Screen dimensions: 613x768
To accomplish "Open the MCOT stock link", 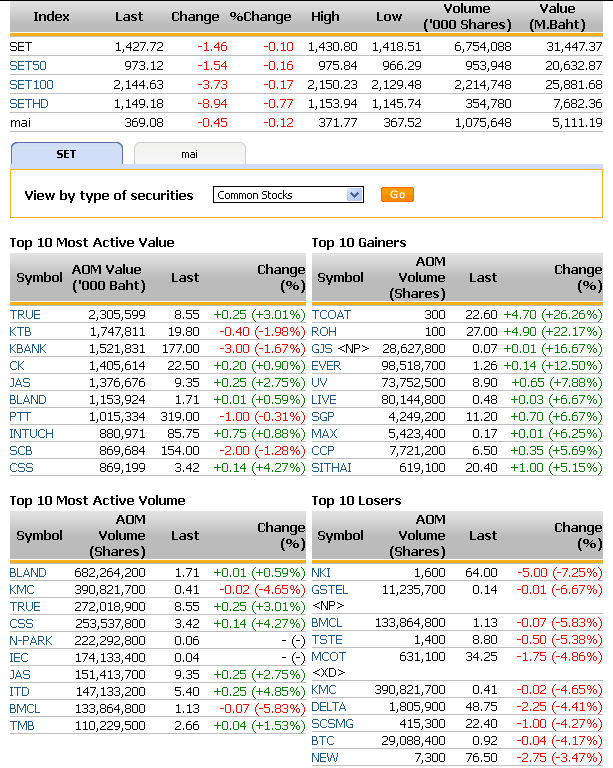I will [x=328, y=657].
